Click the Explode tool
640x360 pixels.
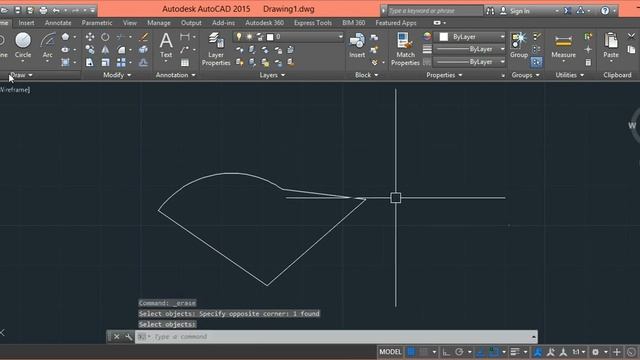pos(144,50)
